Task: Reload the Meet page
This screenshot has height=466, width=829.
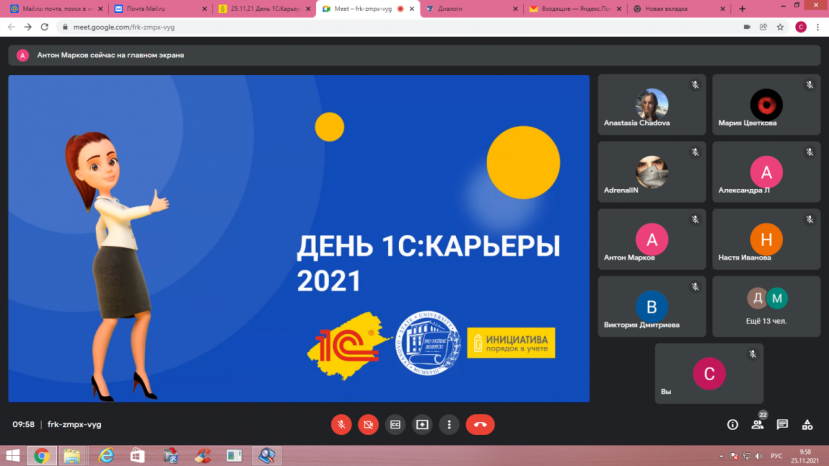Action: click(44, 27)
